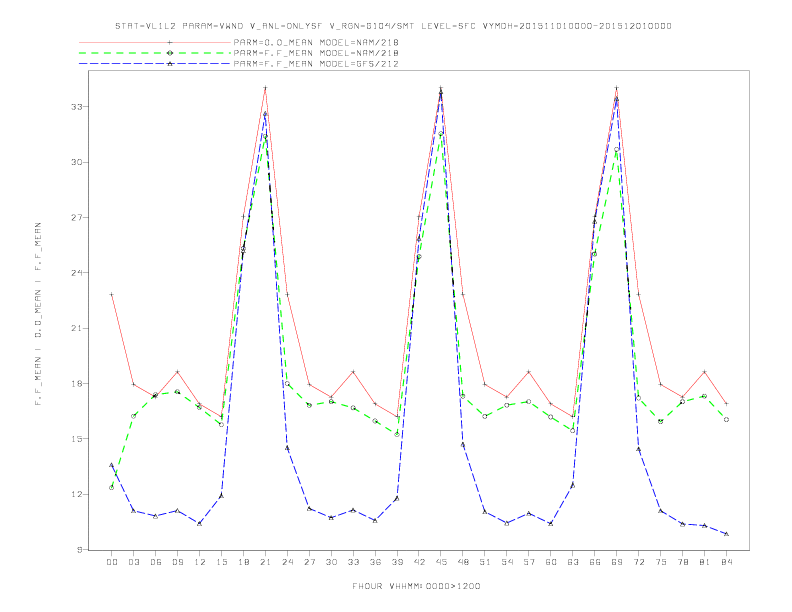Image resolution: width=792 pixels, height=612 pixels.
Task: Click x-axis tick label 72
Action: click(x=639, y=562)
